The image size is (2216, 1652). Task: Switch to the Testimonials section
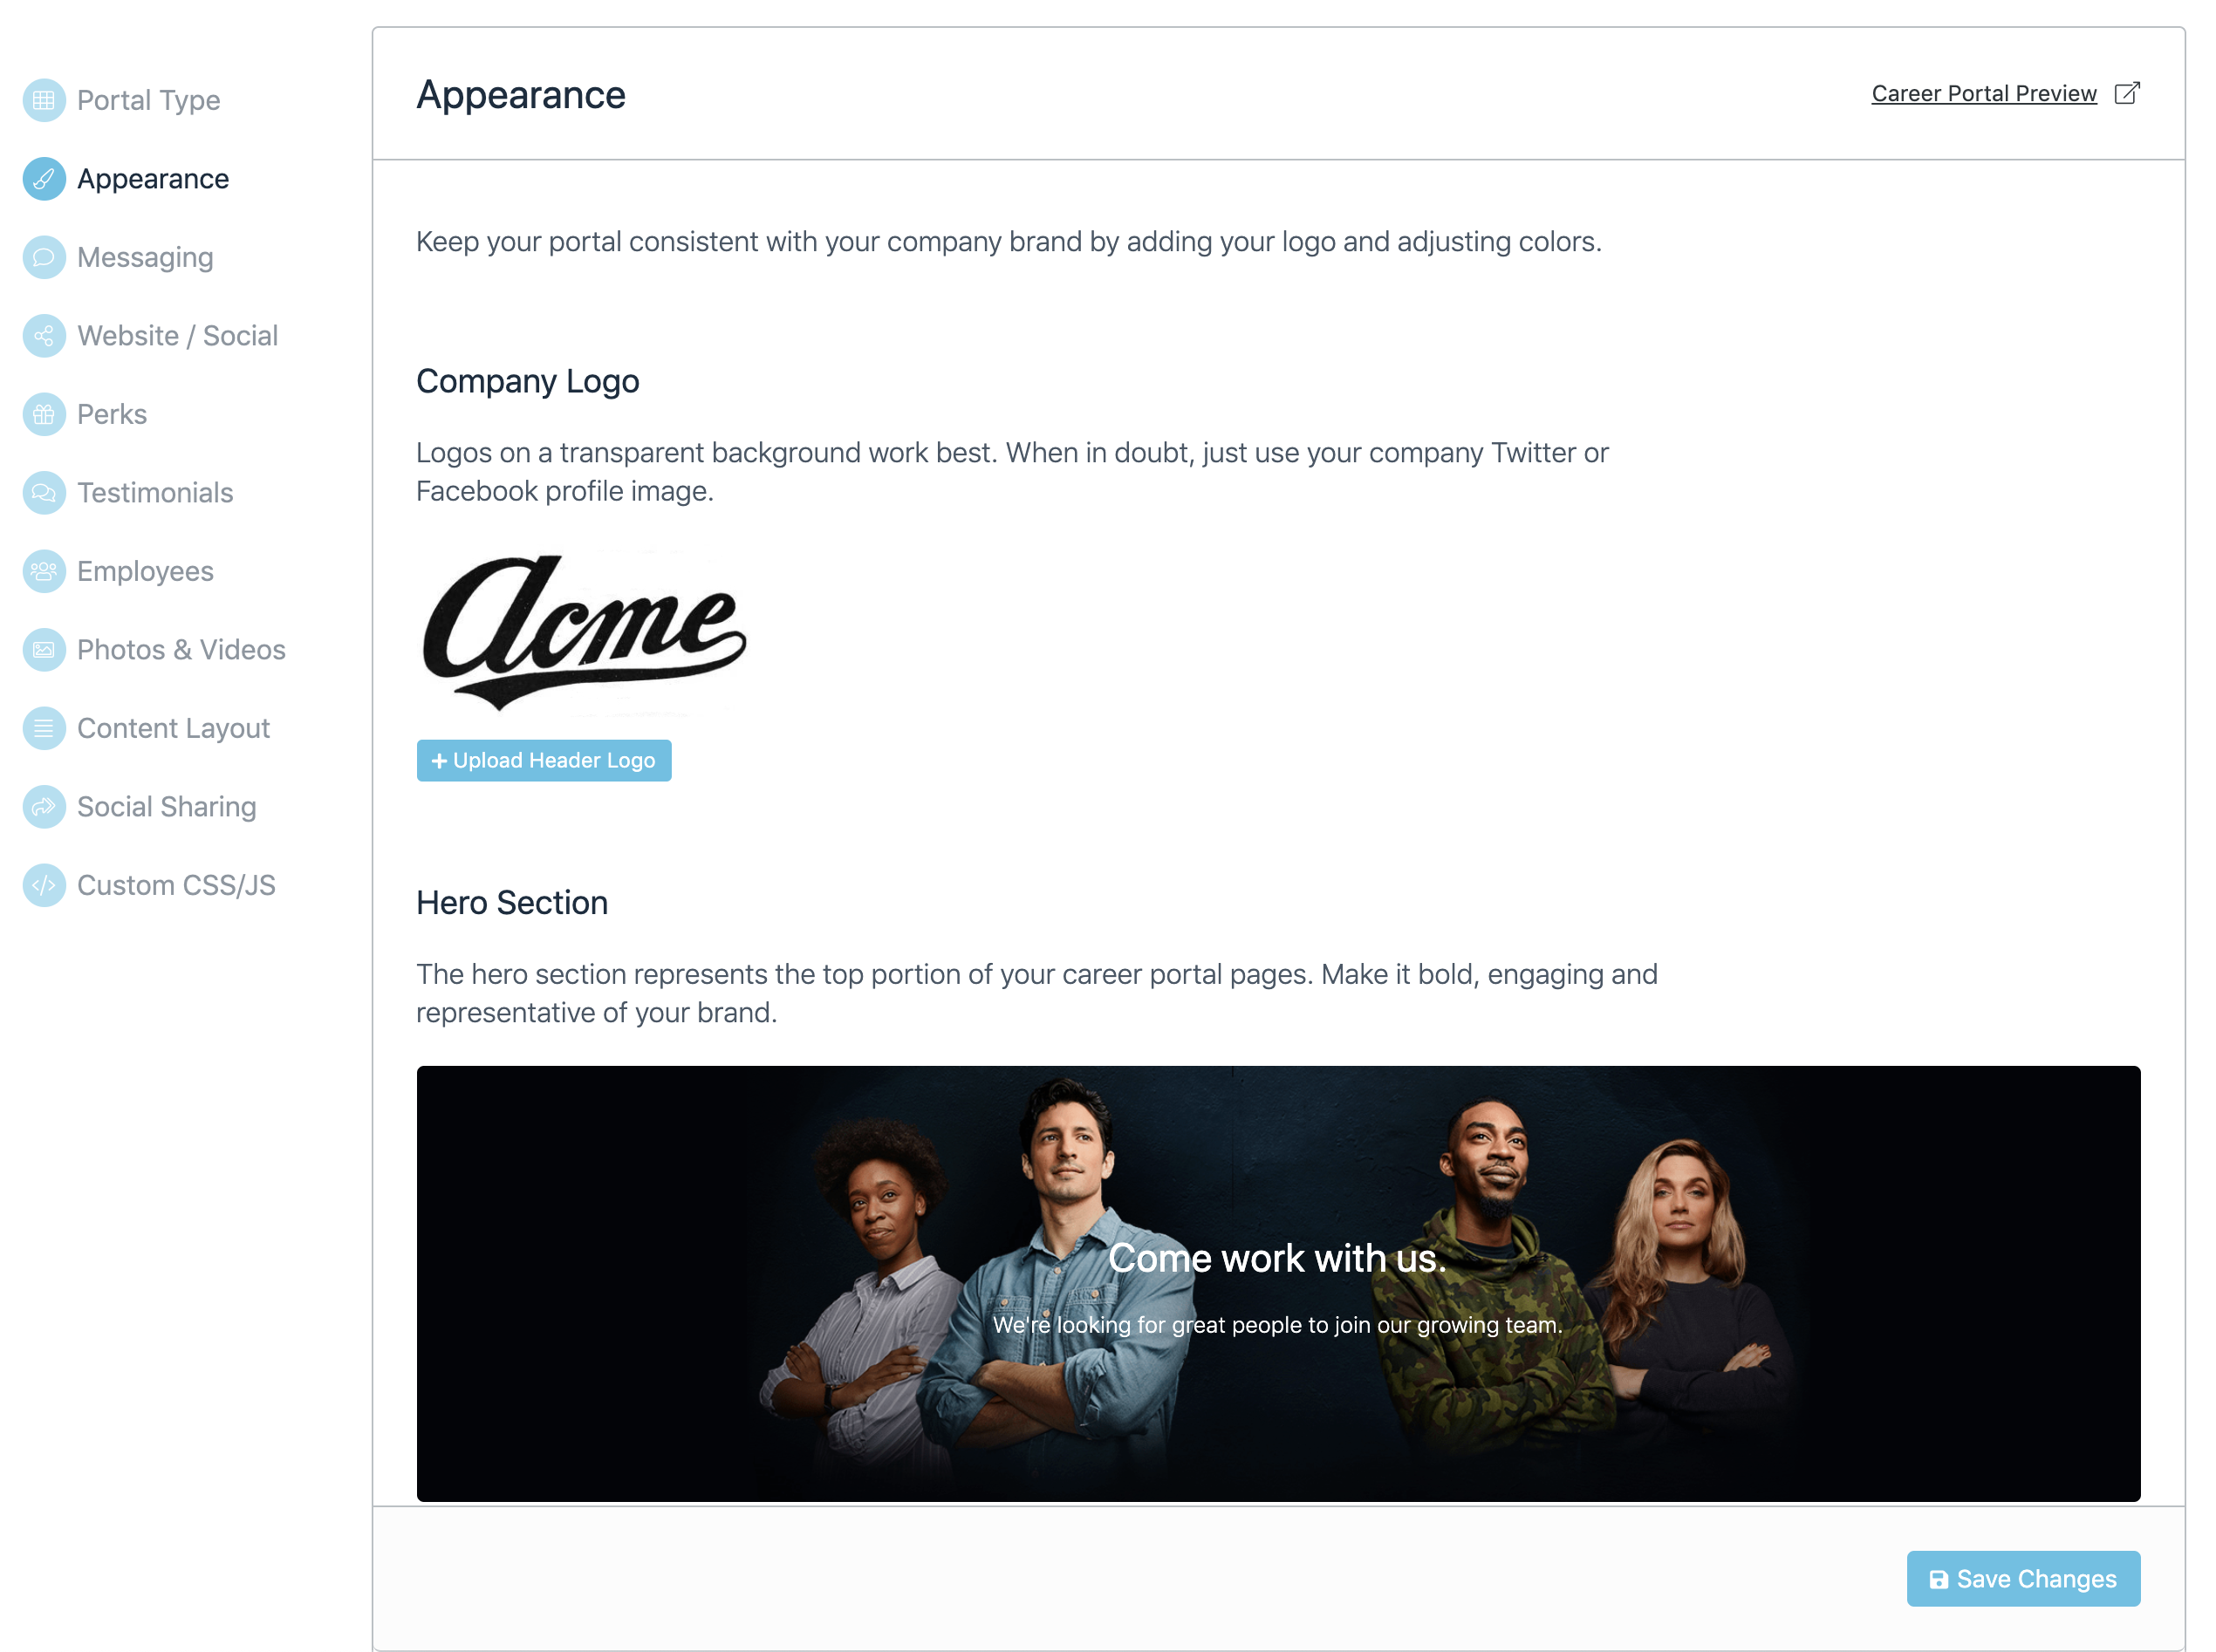155,493
